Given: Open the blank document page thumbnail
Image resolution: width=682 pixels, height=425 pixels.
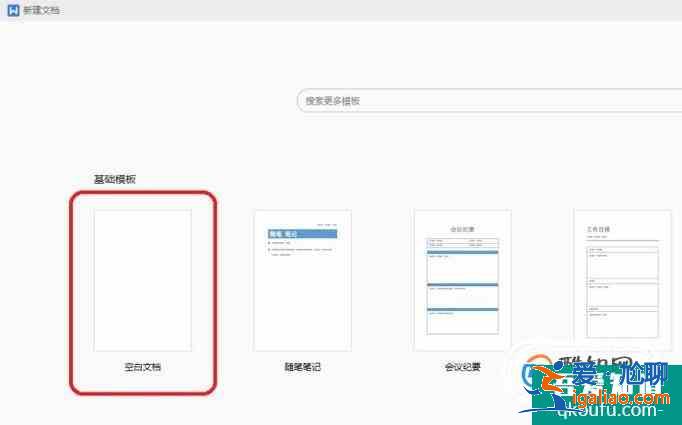Looking at the screenshot, I should pyautogui.click(x=142, y=280).
